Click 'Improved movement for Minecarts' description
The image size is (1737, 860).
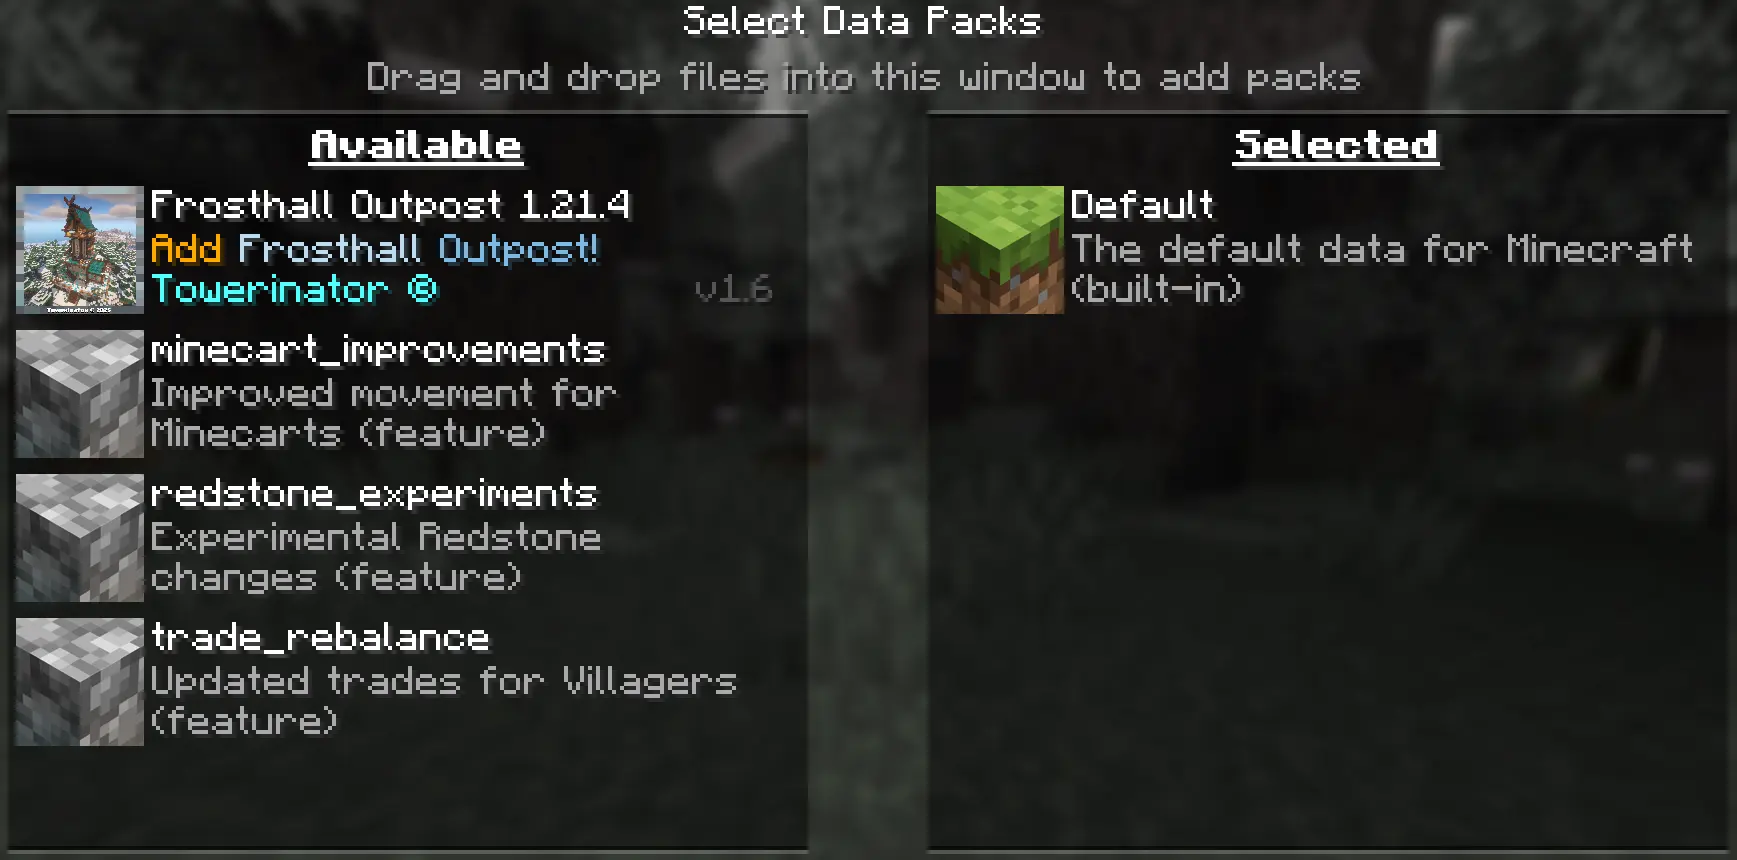click(384, 414)
